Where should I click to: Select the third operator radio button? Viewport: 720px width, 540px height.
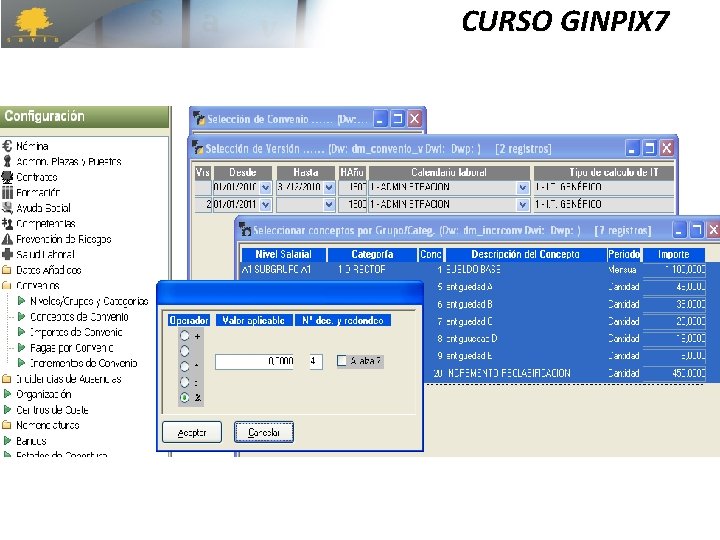coord(185,366)
